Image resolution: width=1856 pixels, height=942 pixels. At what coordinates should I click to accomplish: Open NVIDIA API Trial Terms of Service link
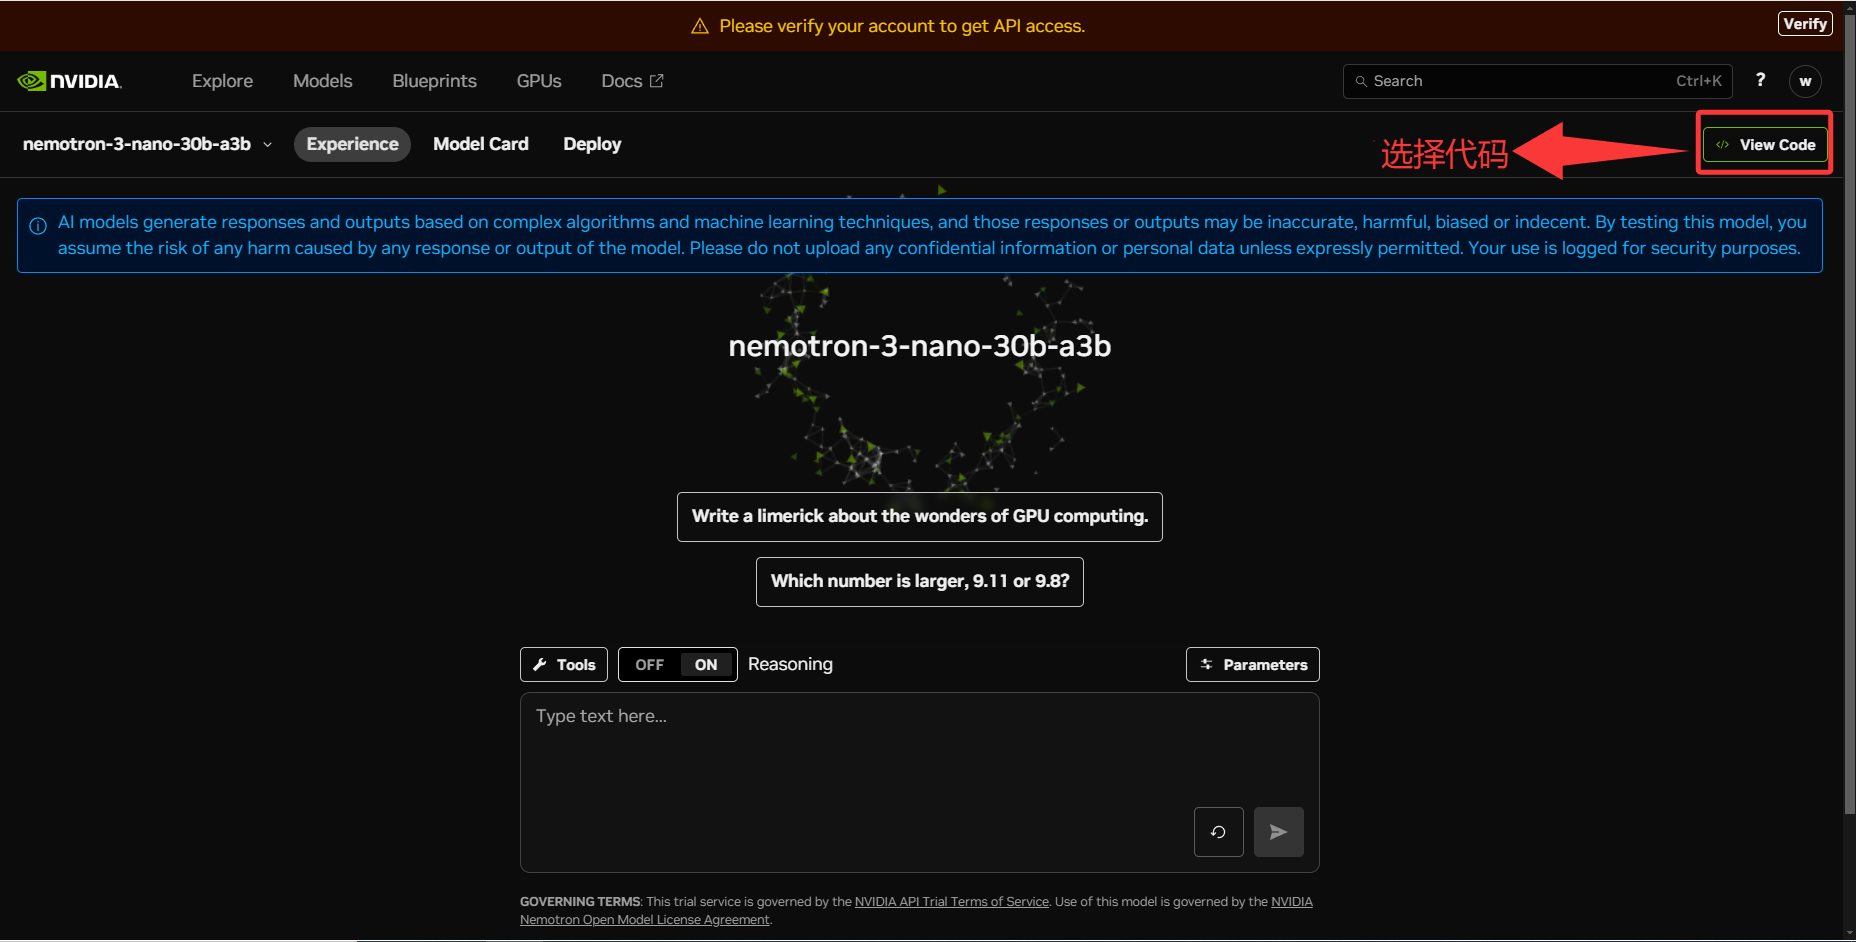click(x=952, y=902)
